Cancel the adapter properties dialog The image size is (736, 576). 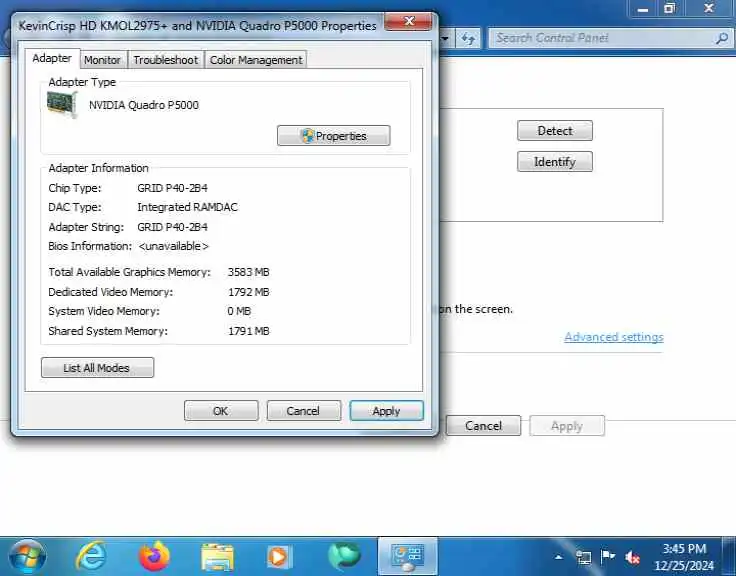click(x=303, y=411)
